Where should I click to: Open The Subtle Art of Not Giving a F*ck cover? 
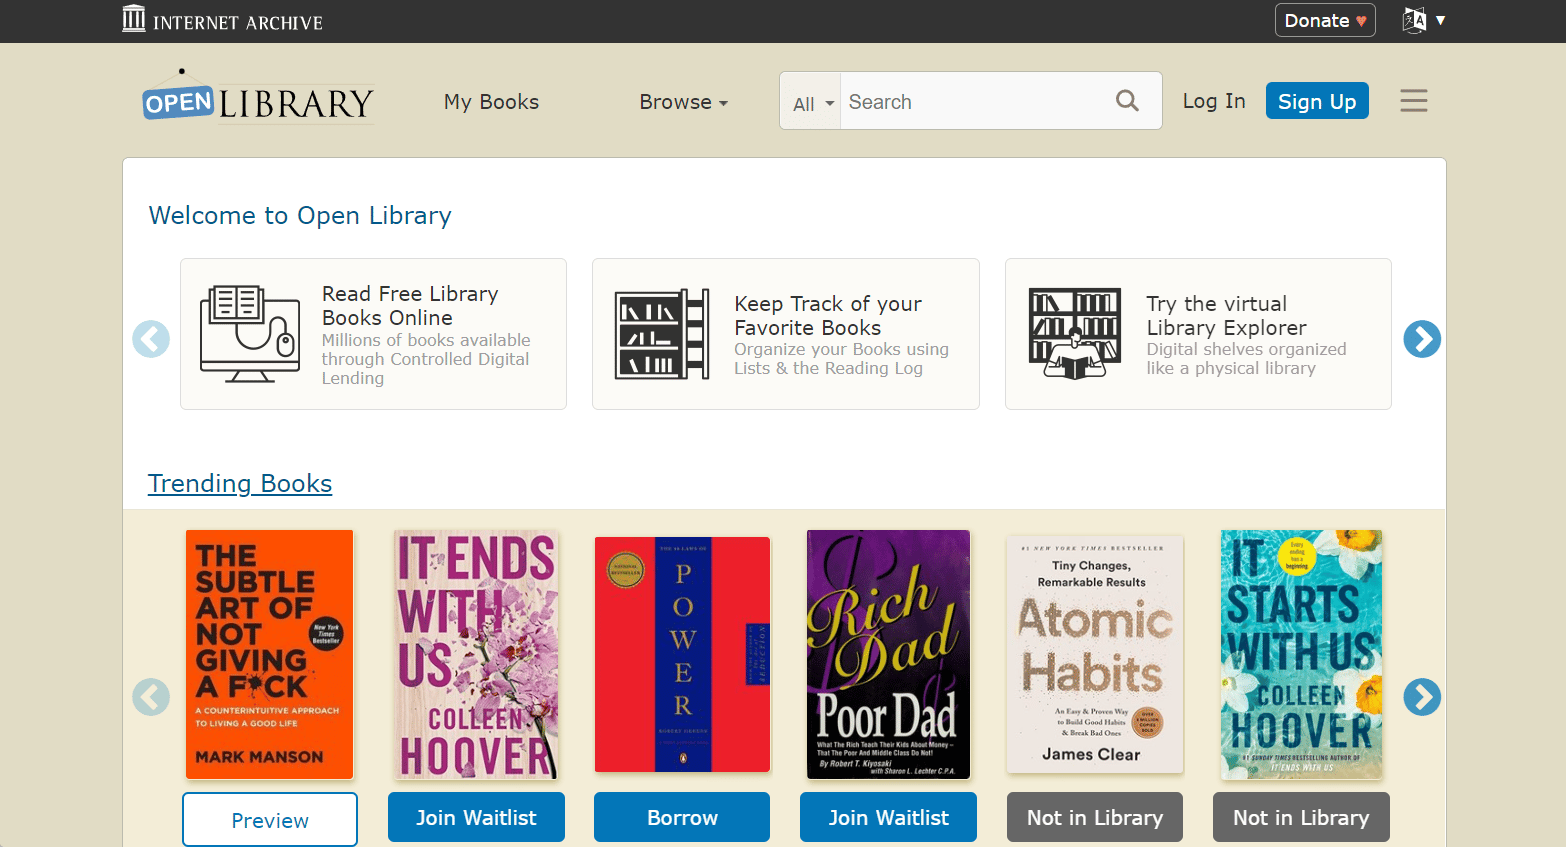click(270, 654)
